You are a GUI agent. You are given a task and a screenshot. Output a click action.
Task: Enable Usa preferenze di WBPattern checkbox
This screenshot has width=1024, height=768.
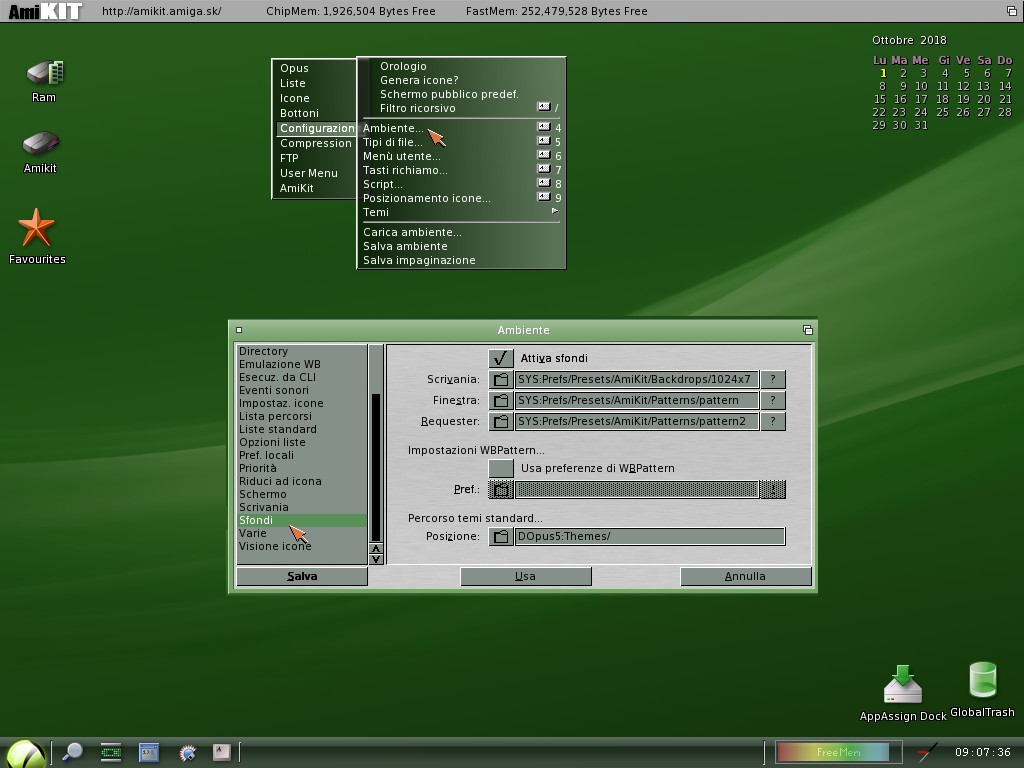[x=501, y=468]
